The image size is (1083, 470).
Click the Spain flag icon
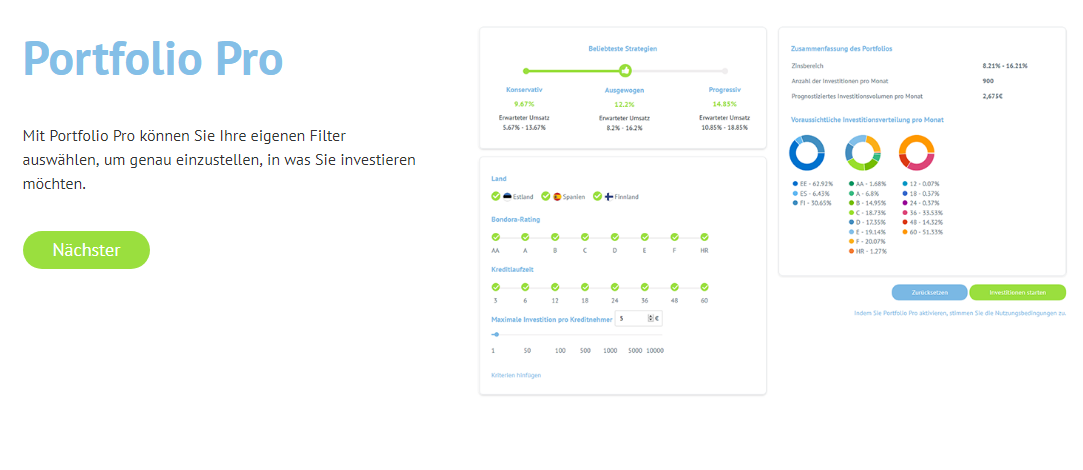coord(557,197)
